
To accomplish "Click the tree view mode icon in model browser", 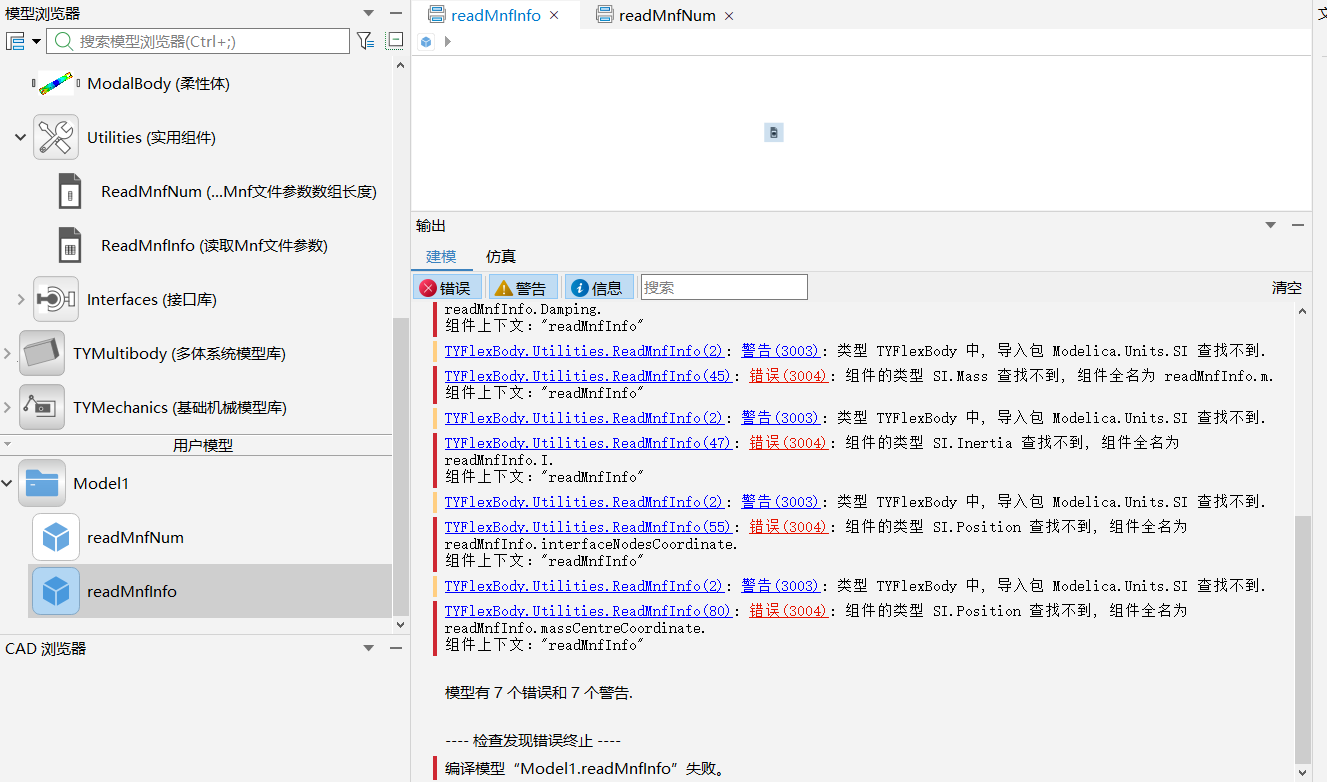I will tap(15, 41).
